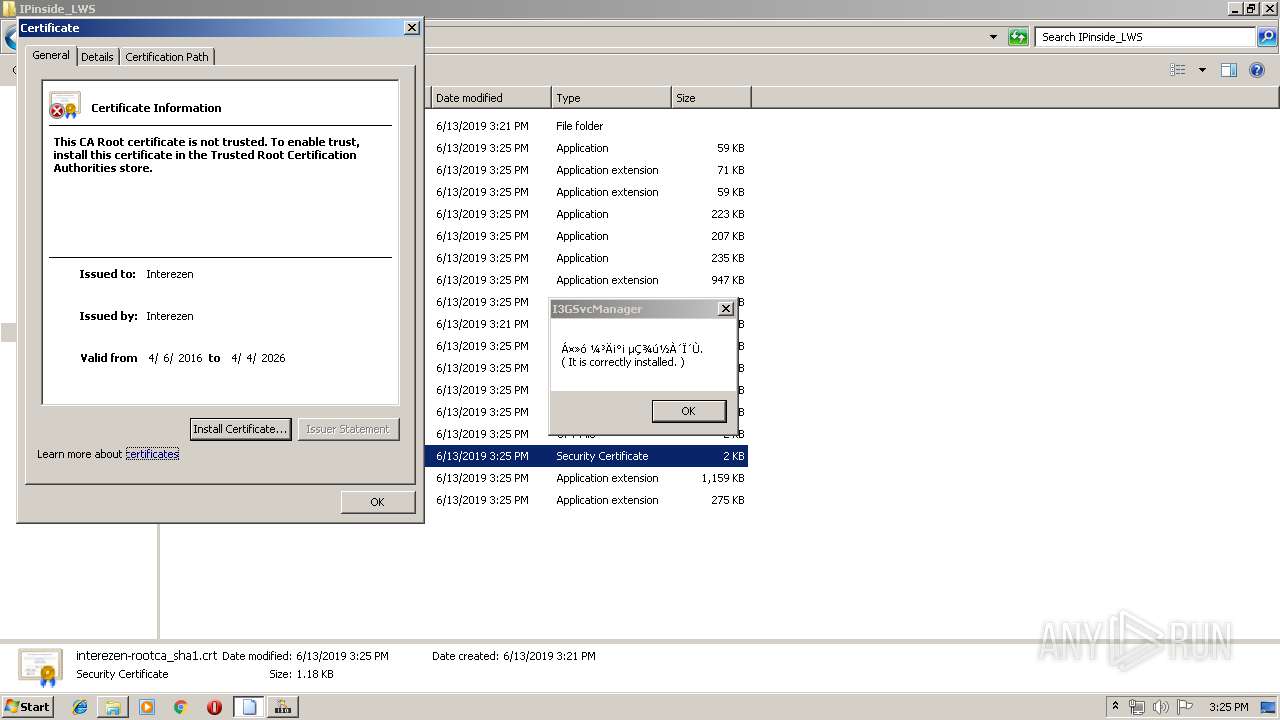Click the Search IPinside_LWS field
The width and height of the screenshot is (1280, 720).
[1145, 37]
